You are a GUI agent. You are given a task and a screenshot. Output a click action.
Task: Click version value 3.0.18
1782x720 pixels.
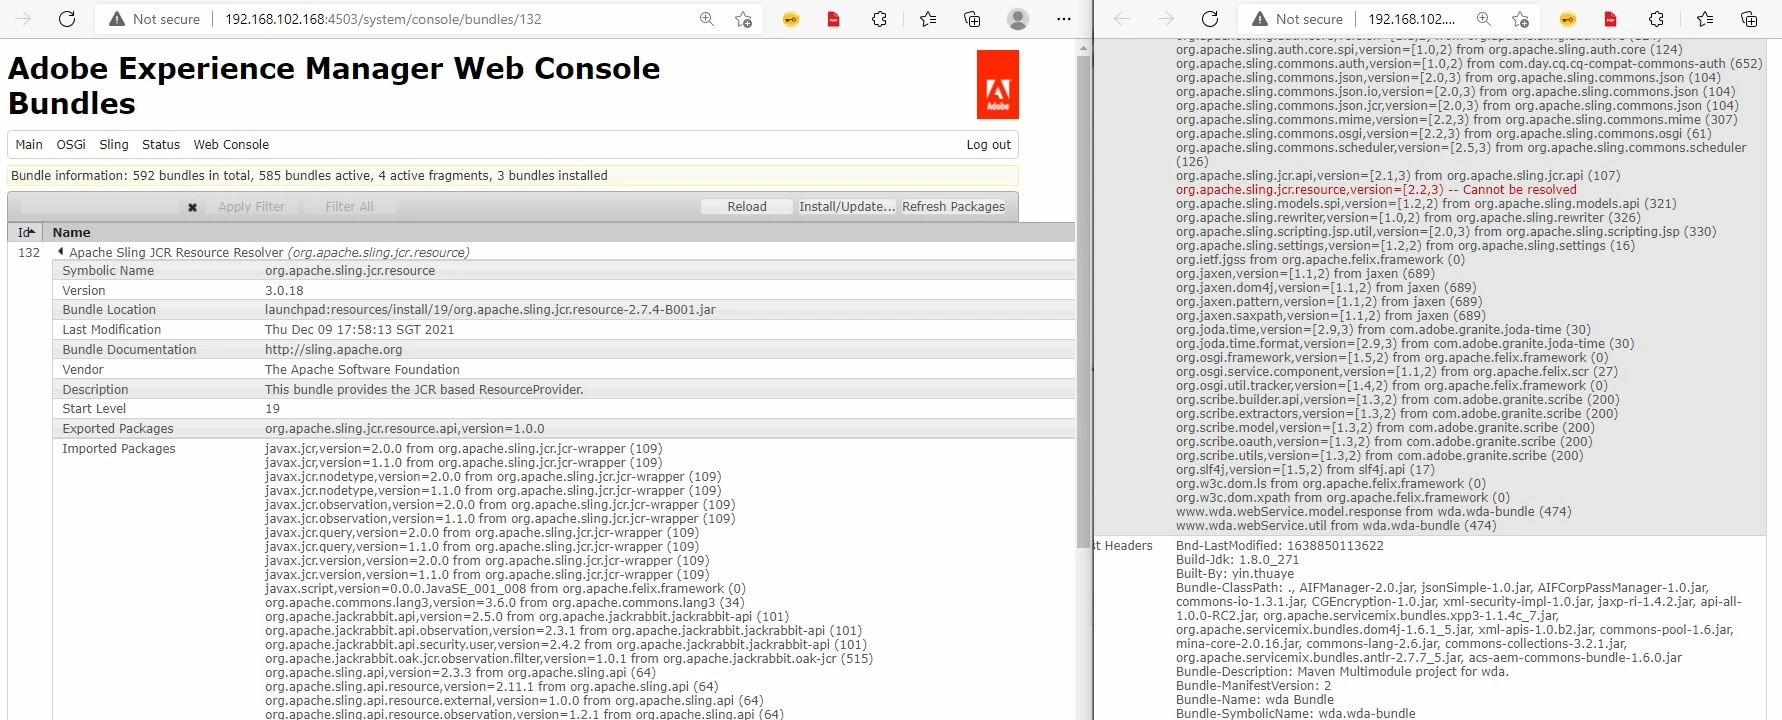point(284,291)
